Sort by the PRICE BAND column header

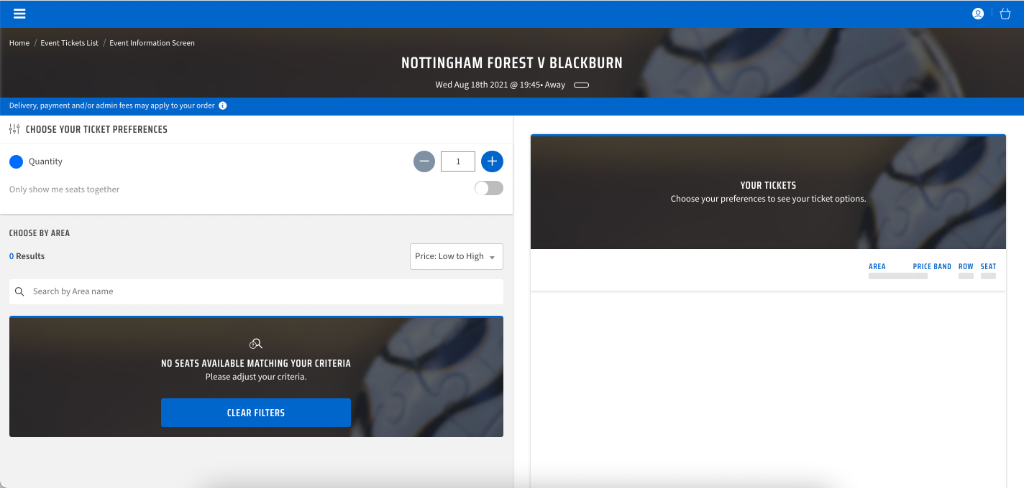coord(932,267)
